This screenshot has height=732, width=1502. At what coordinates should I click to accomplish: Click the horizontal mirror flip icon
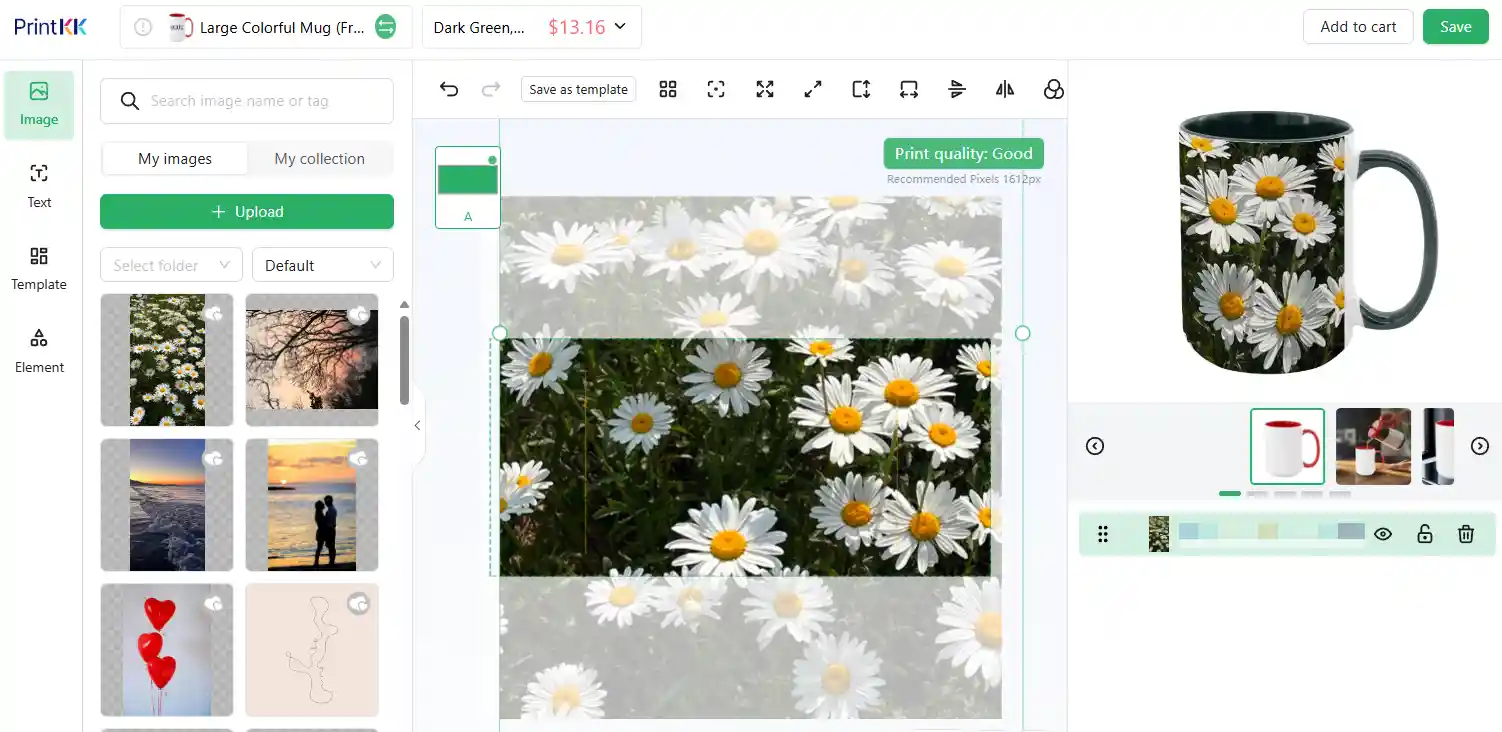click(1005, 89)
